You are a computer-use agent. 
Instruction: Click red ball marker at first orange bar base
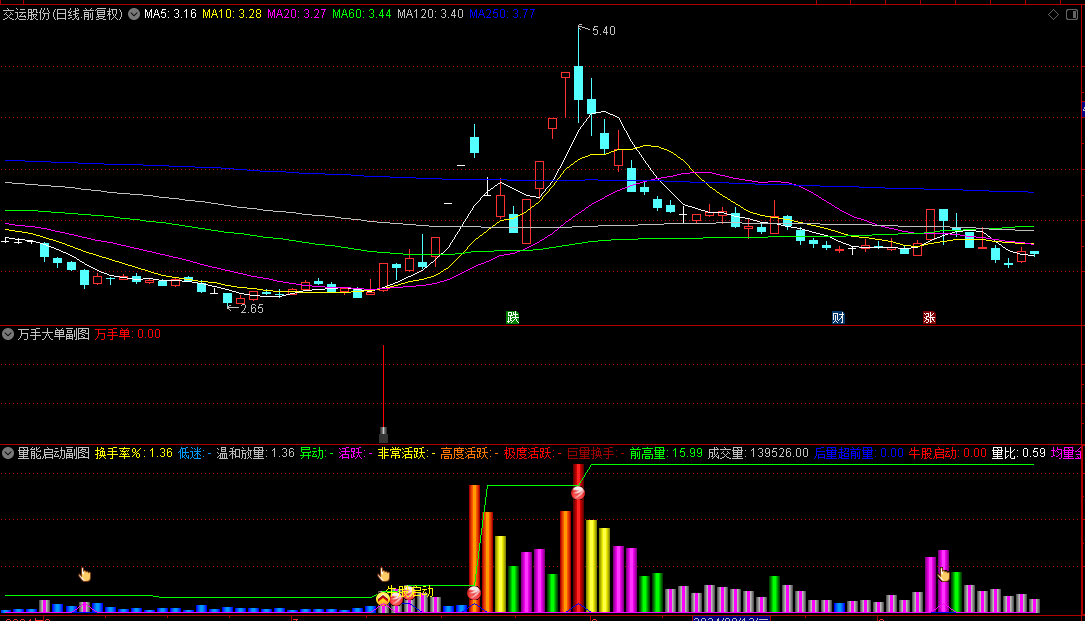point(474,593)
